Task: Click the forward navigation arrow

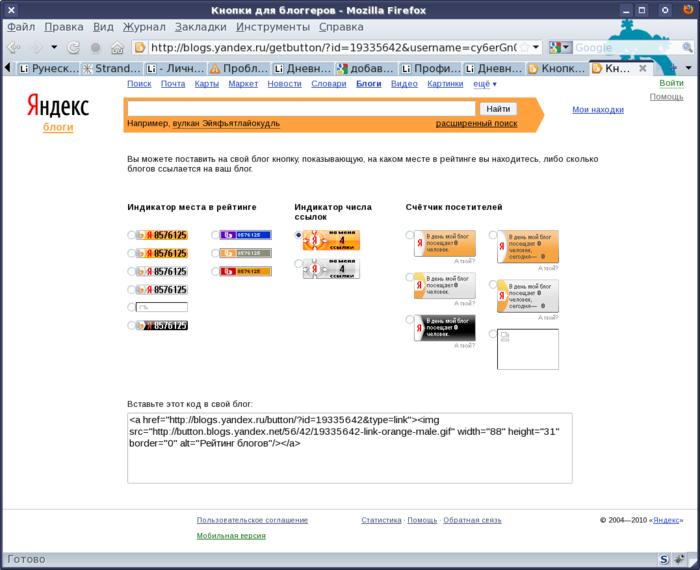Action: pyautogui.click(x=36, y=47)
